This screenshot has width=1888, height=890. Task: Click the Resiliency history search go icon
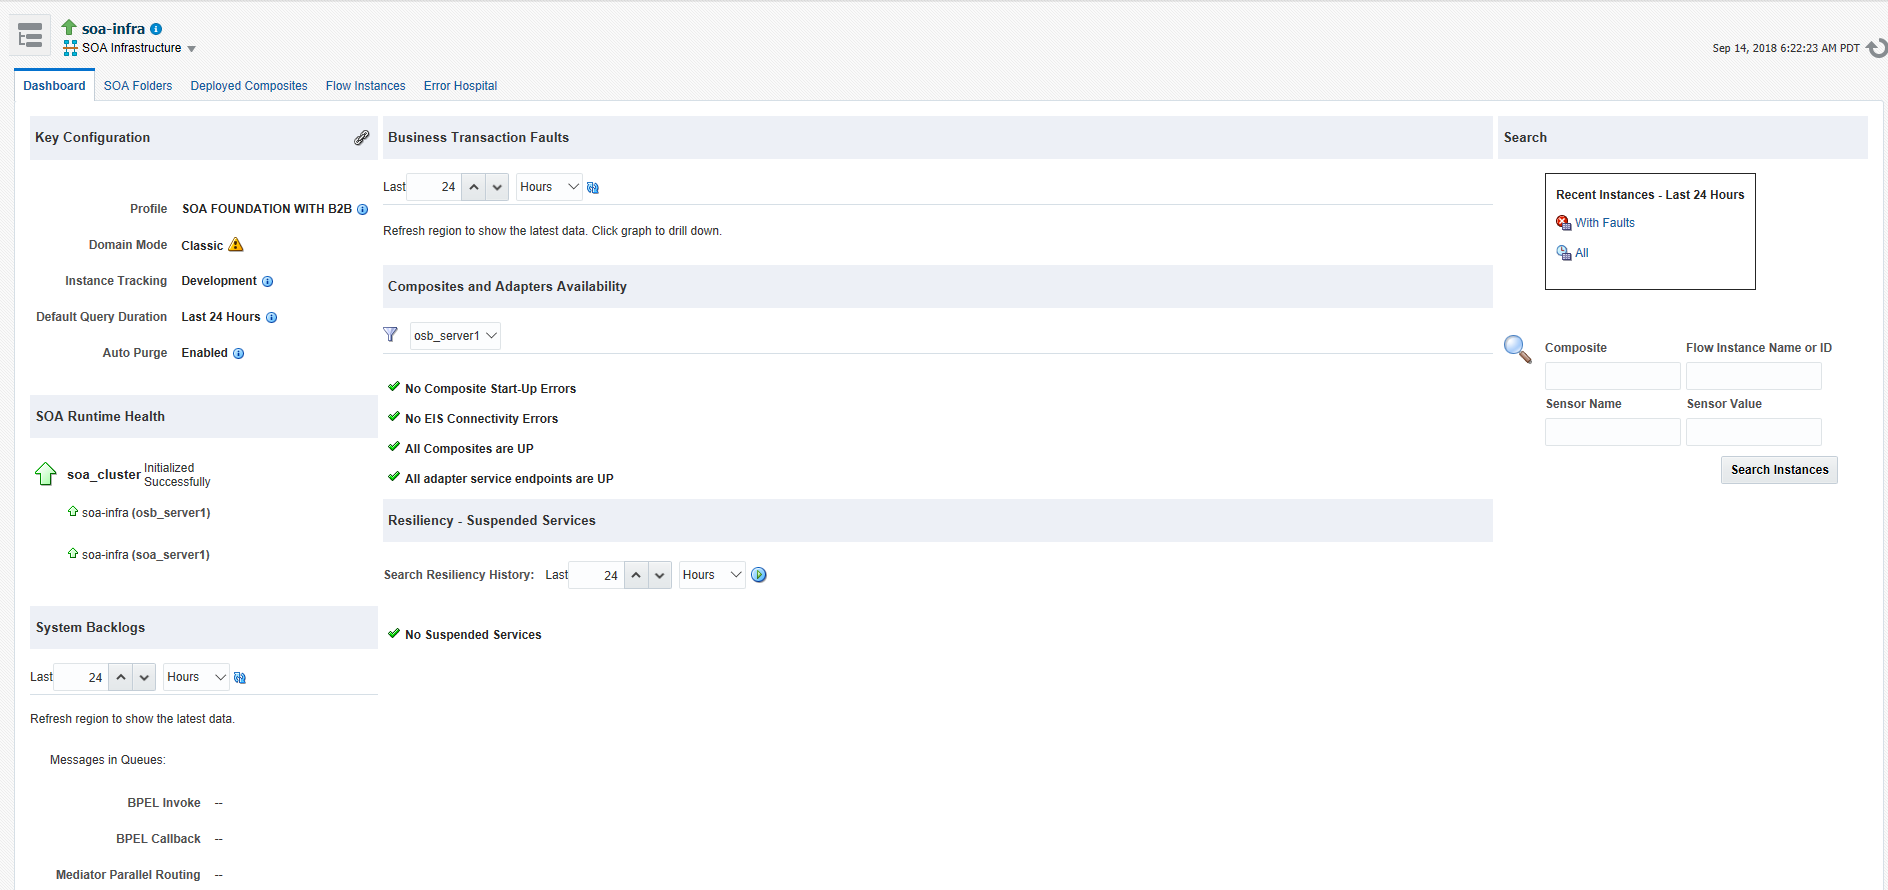click(x=759, y=575)
